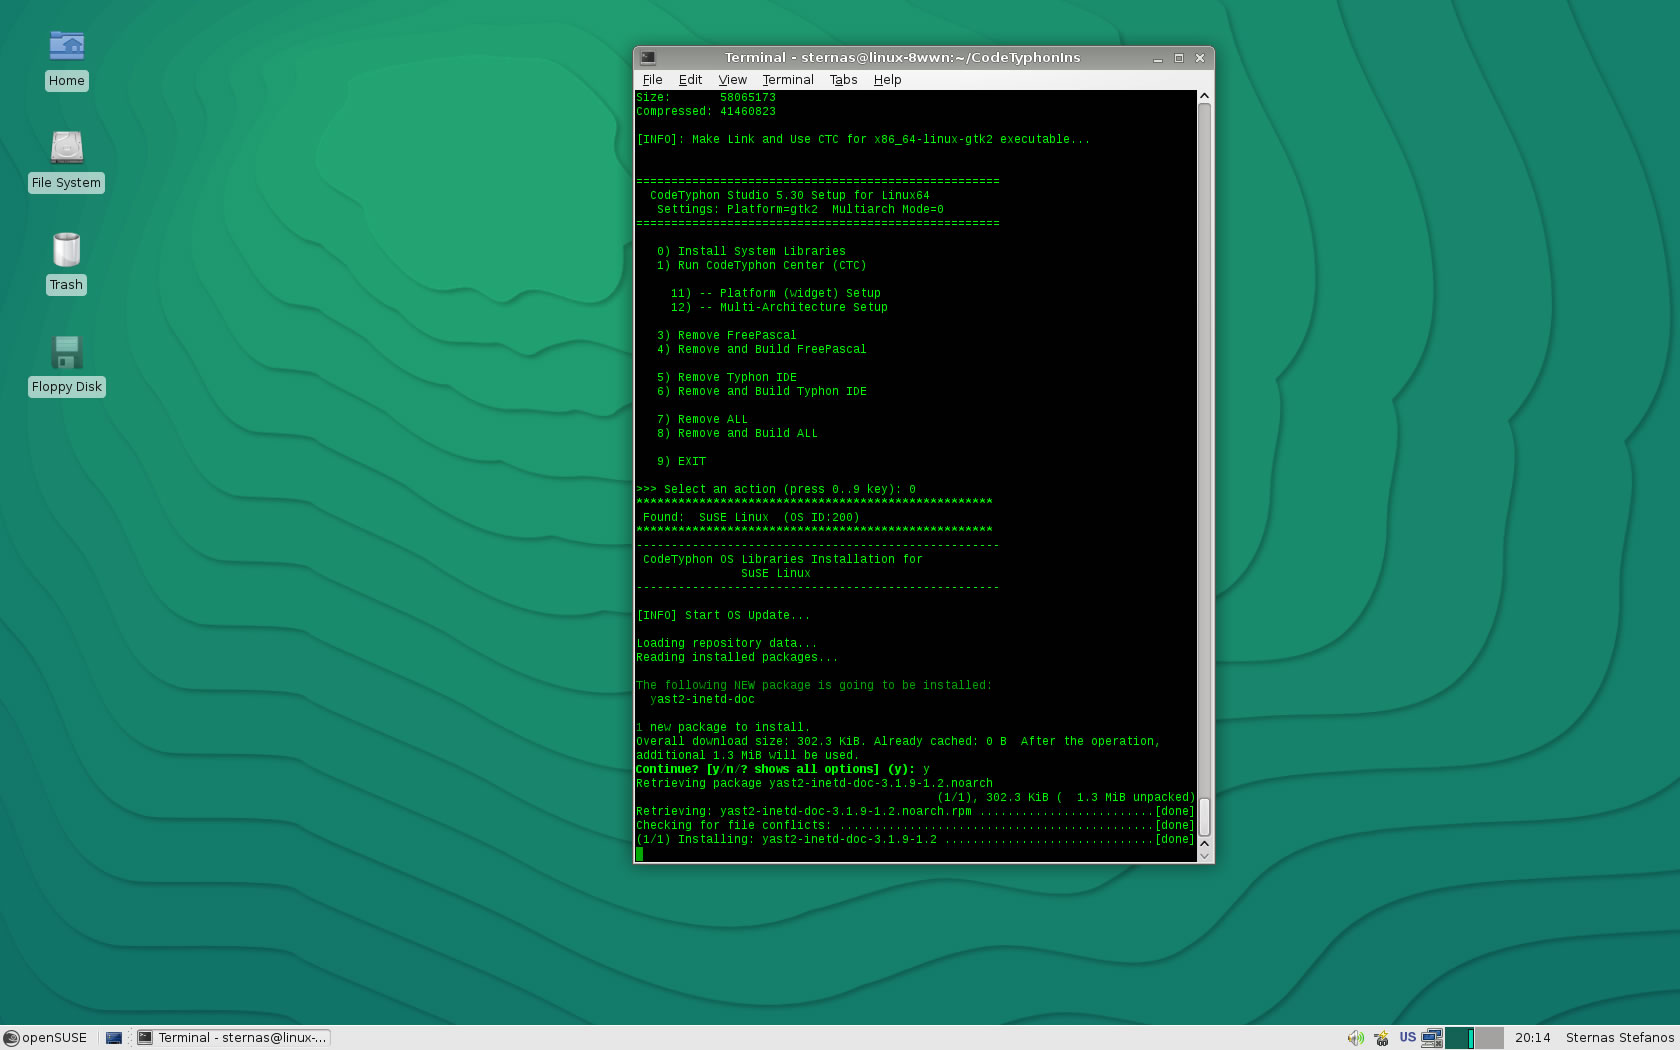Click the terminal scrollbar down arrow
Image resolution: width=1680 pixels, height=1050 pixels.
click(x=1205, y=856)
